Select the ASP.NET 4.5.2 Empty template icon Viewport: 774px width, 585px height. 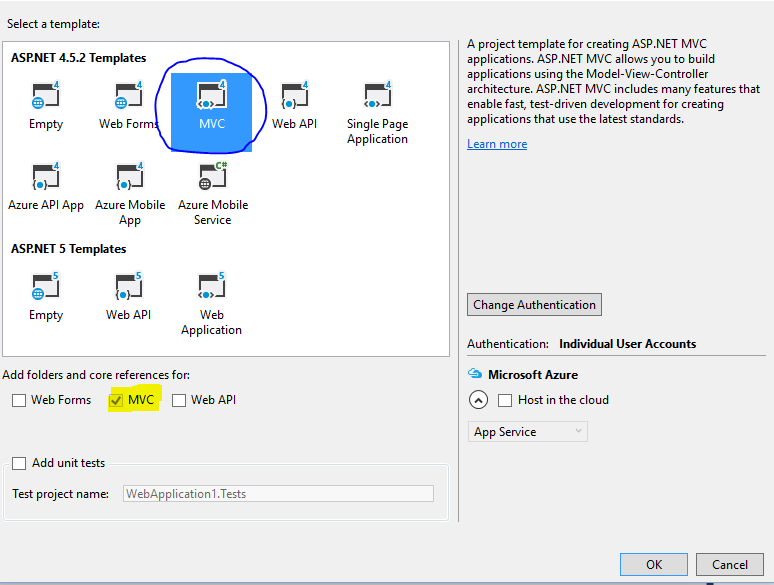(x=45, y=95)
